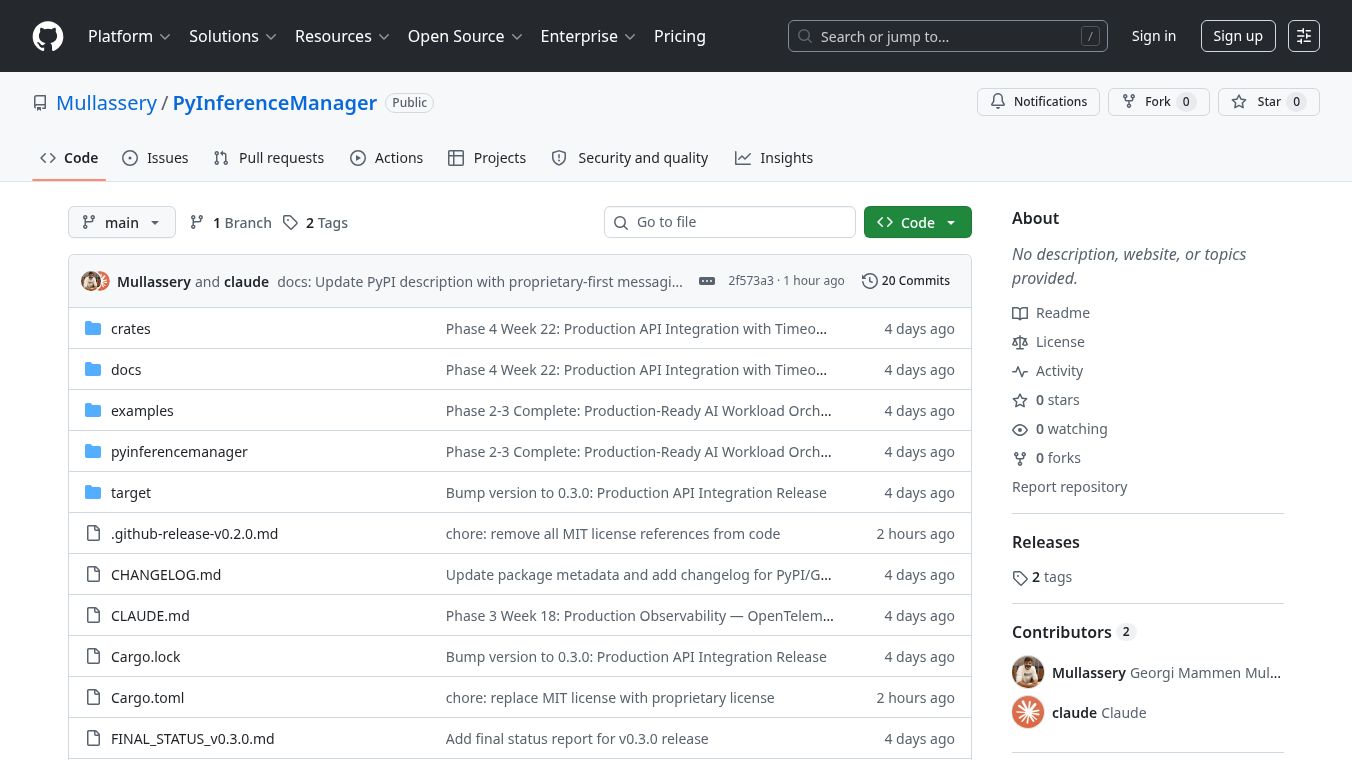1352x760 pixels.
Task: Switch to the Code tab
Action: pyautogui.click(x=69, y=158)
